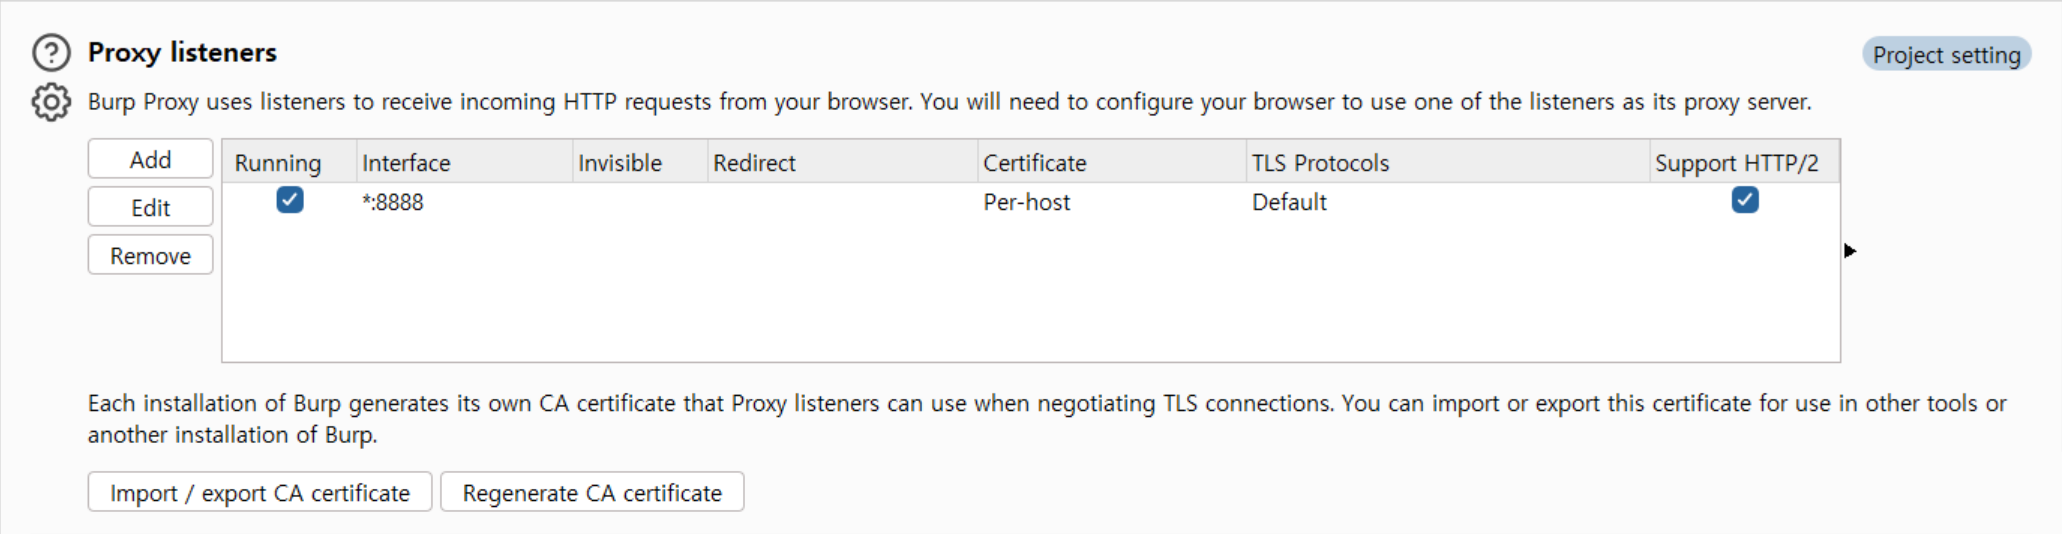Toggle Running checkbox for *:8888 listener
The height and width of the screenshot is (534, 2062).
(290, 200)
